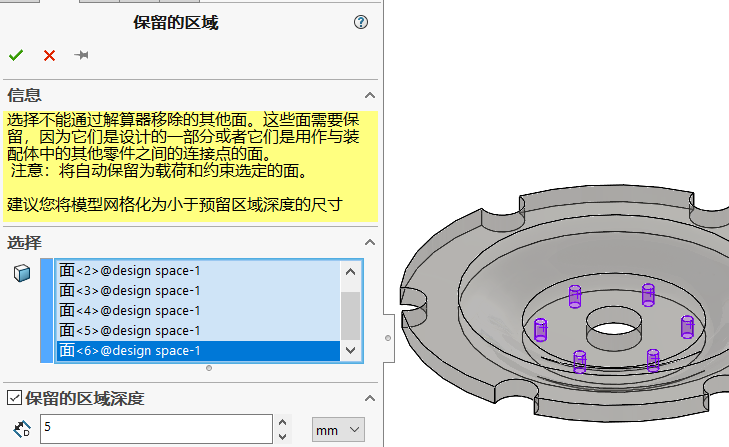Select the center hole of the model

click(x=614, y=329)
